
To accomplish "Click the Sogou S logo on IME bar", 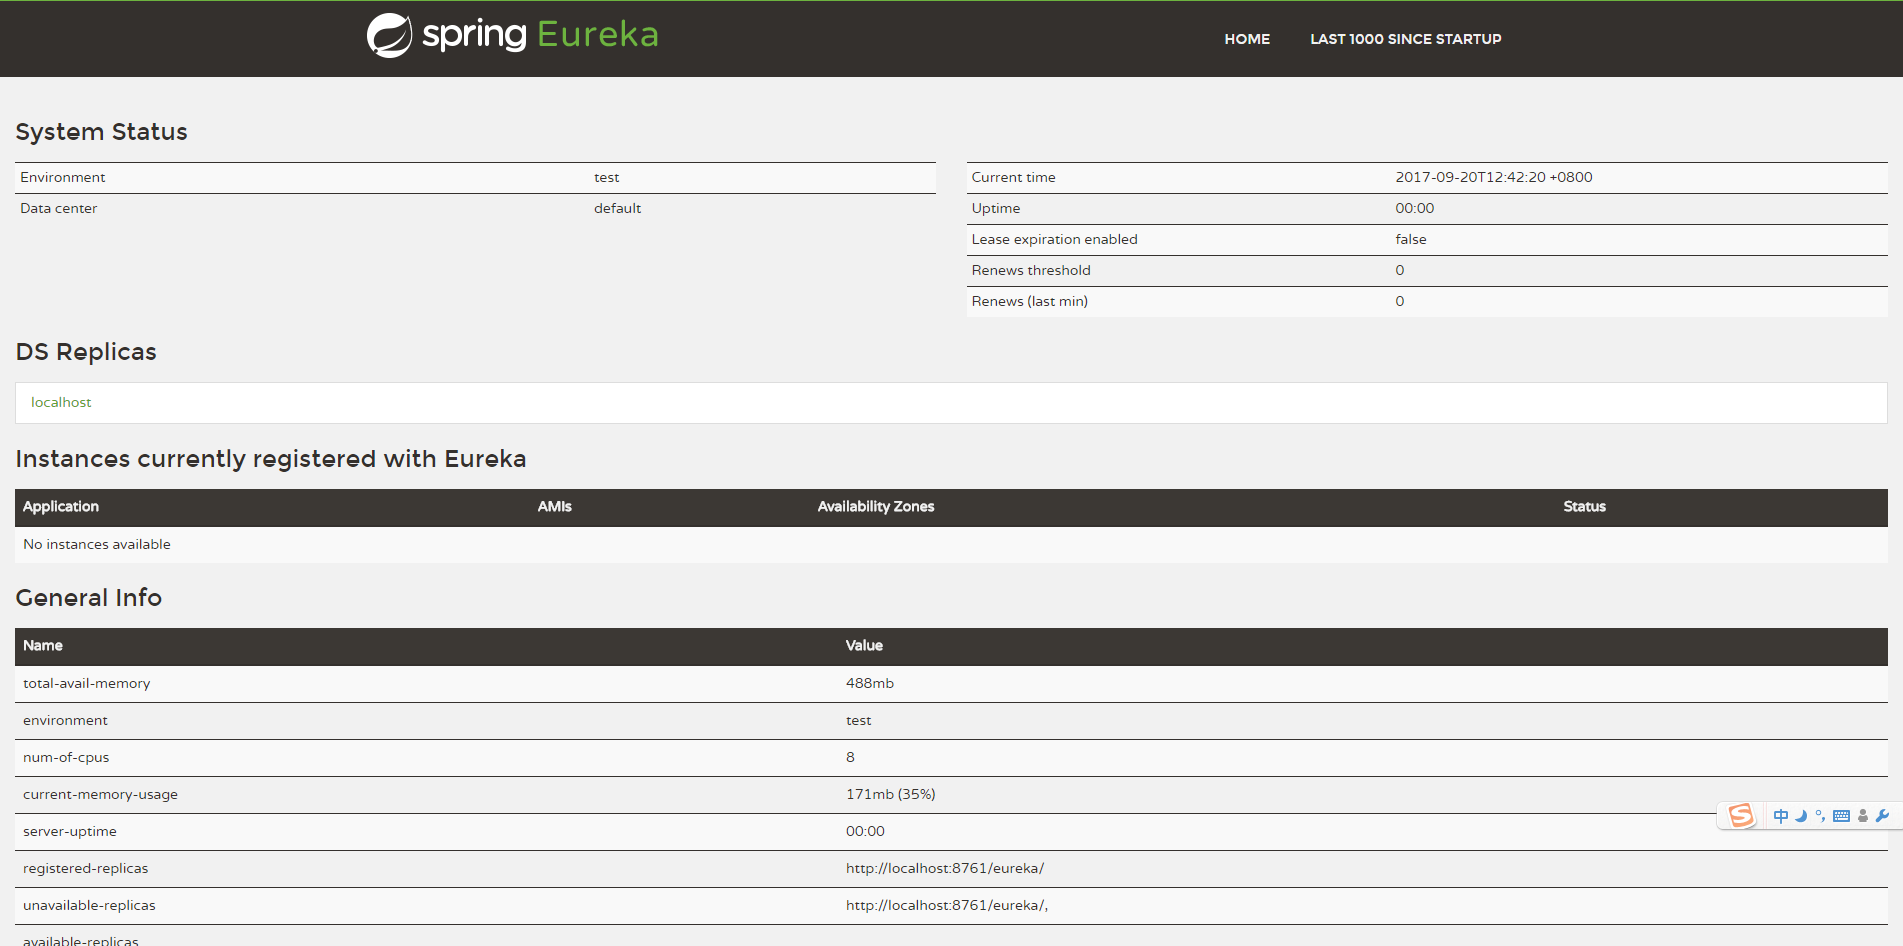I will (1741, 816).
